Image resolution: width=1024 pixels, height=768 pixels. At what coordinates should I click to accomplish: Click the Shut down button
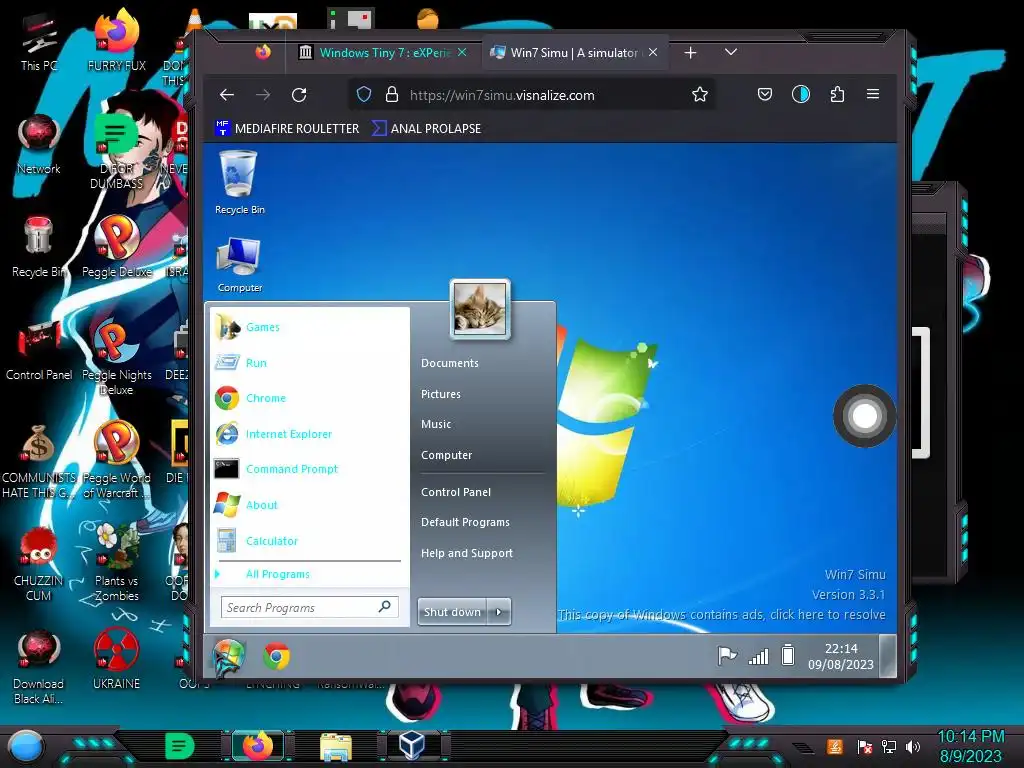452,612
